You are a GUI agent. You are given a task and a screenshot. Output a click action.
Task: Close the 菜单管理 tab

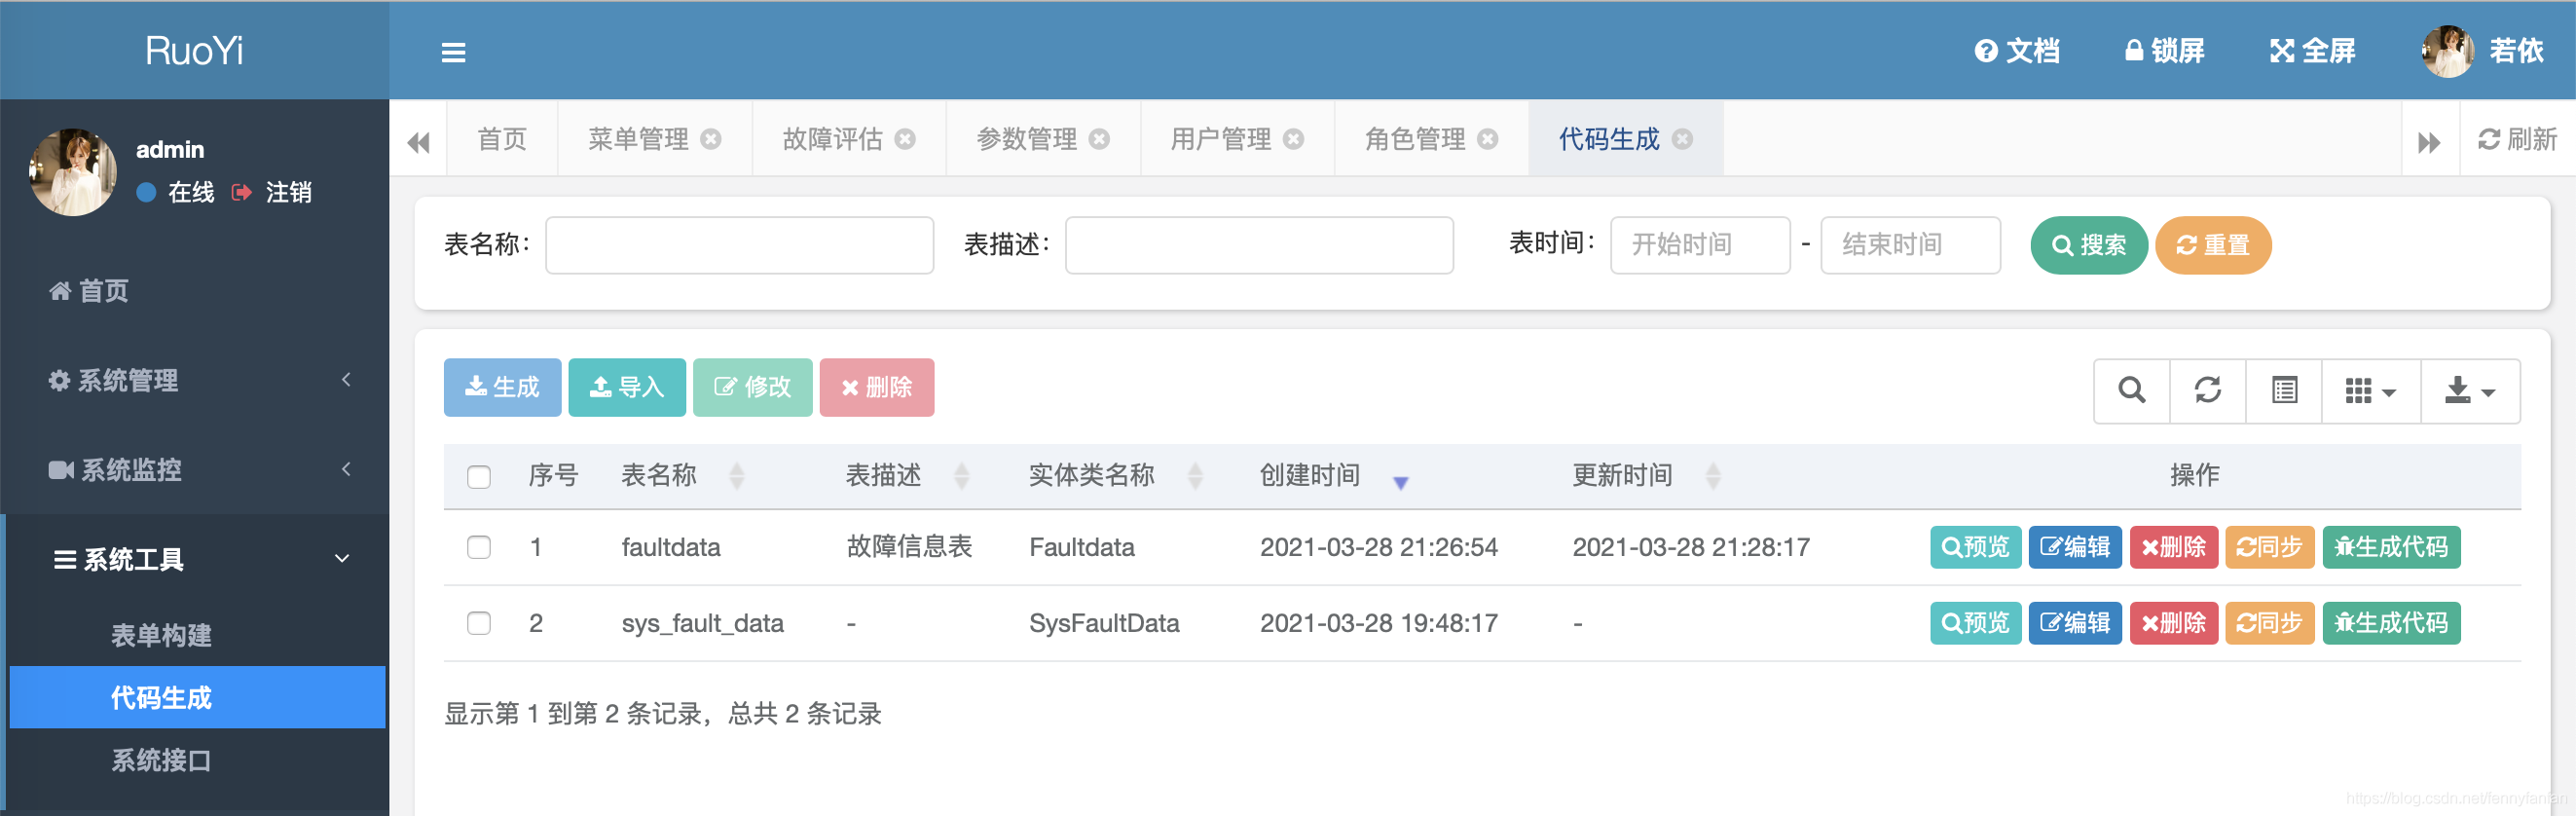(711, 139)
